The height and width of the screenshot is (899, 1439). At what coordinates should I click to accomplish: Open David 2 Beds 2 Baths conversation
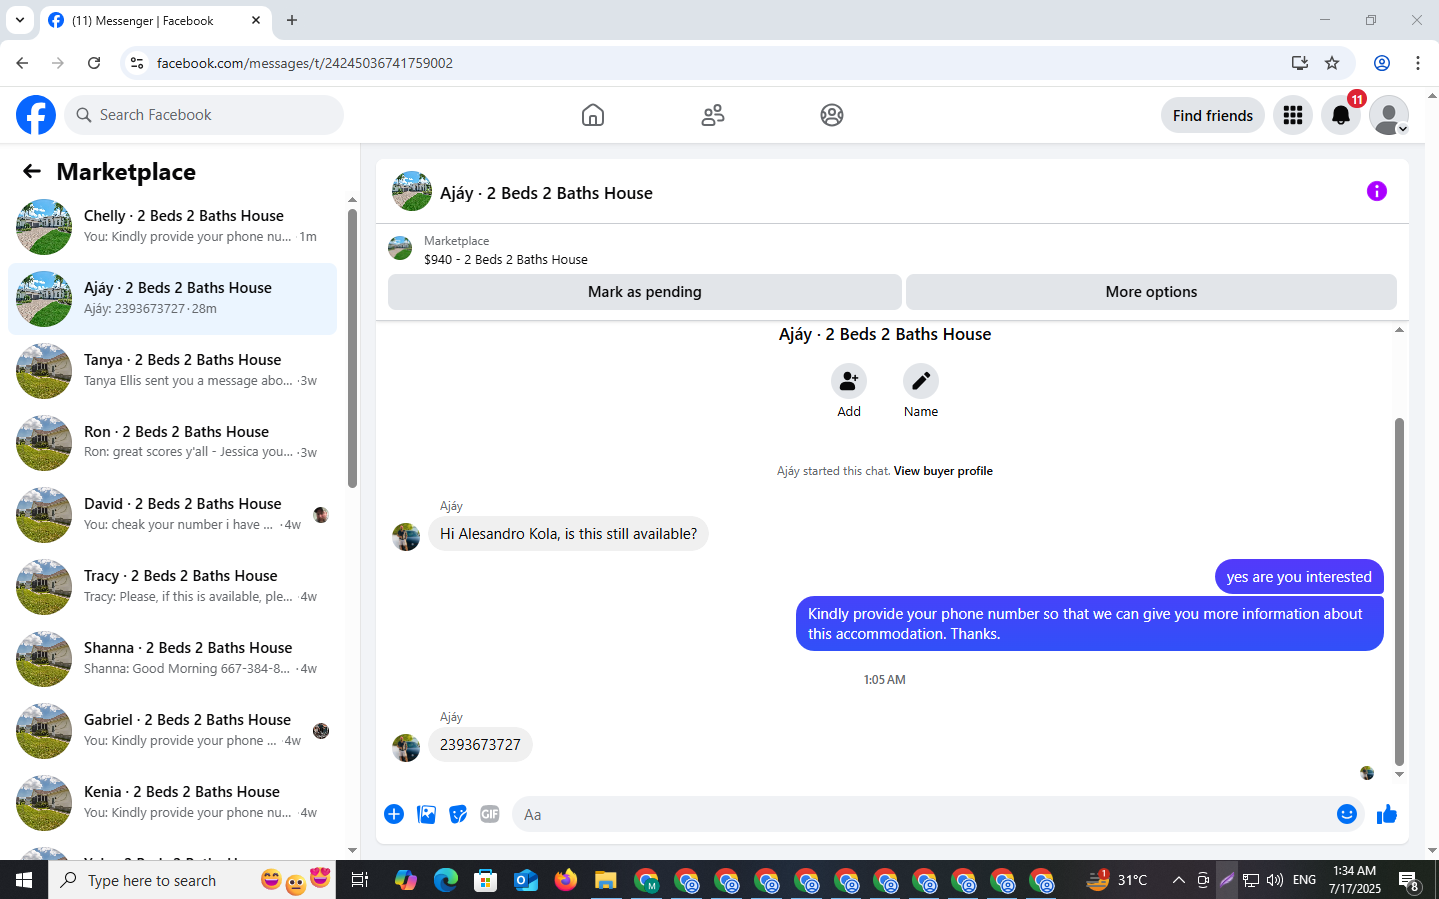tap(172, 515)
